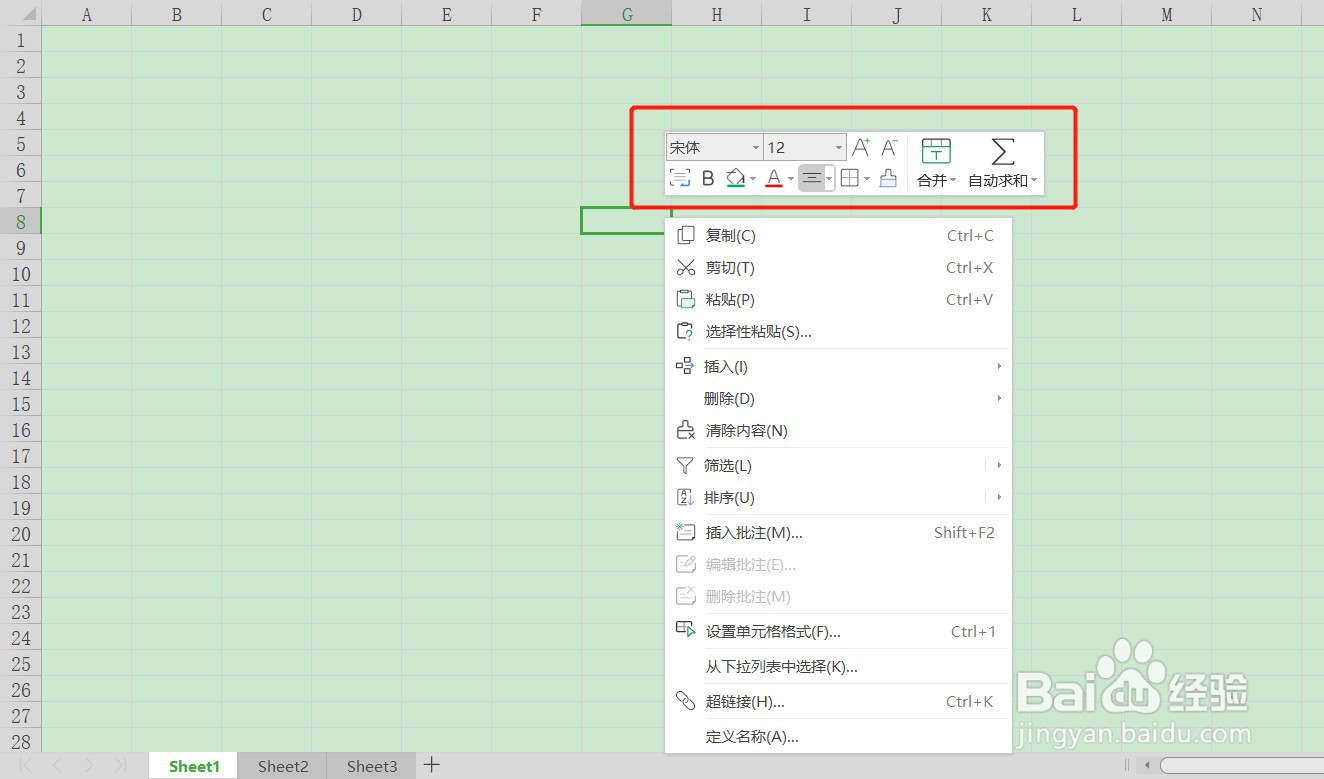Choose 复制 from the context menu
The width and height of the screenshot is (1324, 779).
click(x=728, y=235)
